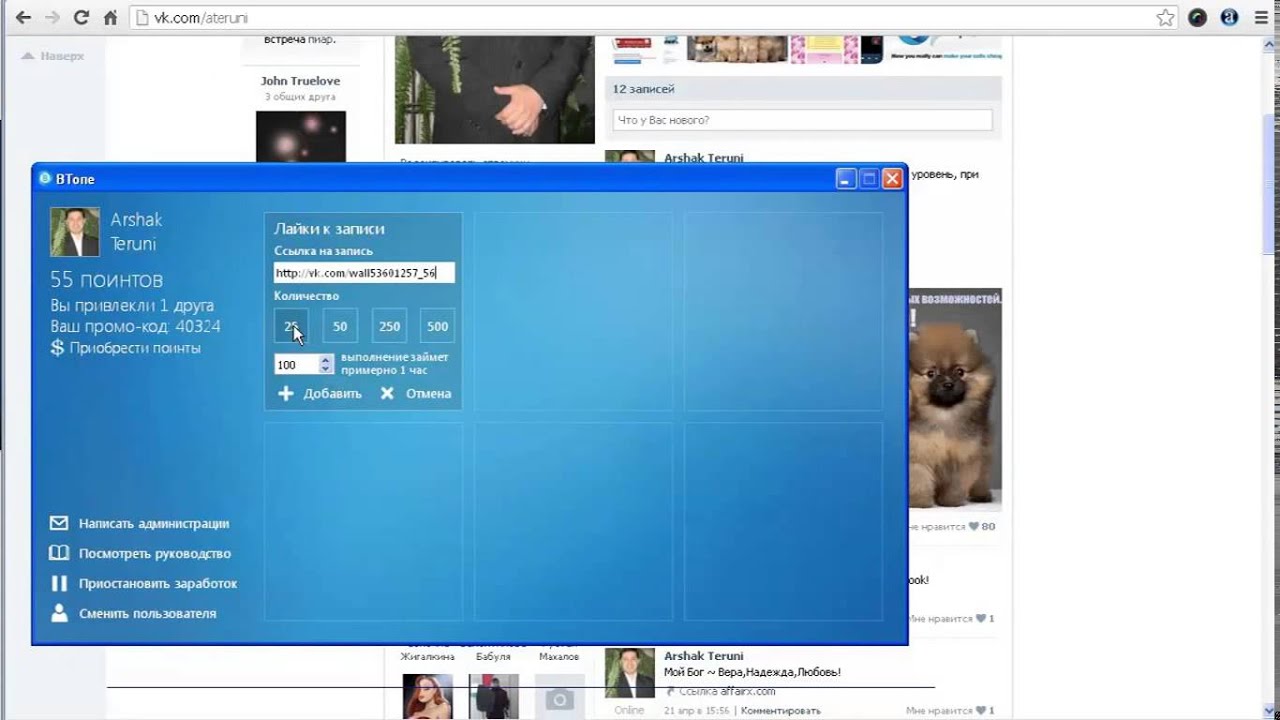Screen dimensions: 1280x720
Task: Select Приостановить заработок
Action: (158, 583)
